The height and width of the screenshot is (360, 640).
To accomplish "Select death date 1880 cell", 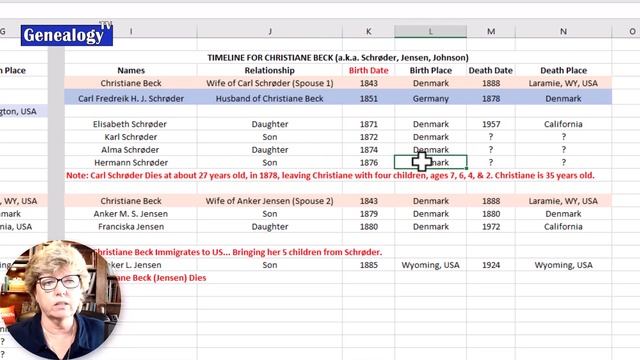I will tap(491, 213).
